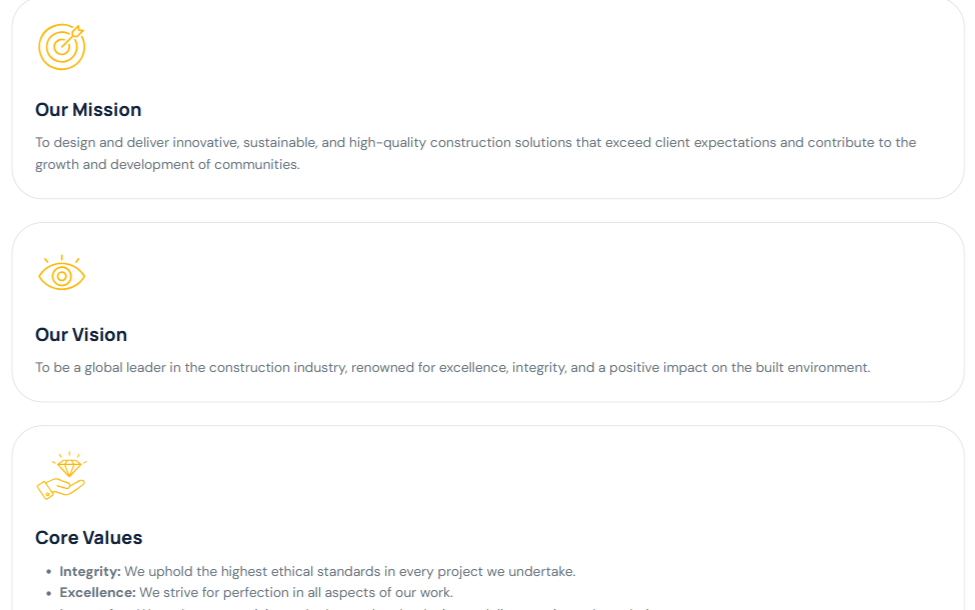Screen dimensions: 975x610
Task: Click the bullet point before Excellence
Action: (x=49, y=593)
